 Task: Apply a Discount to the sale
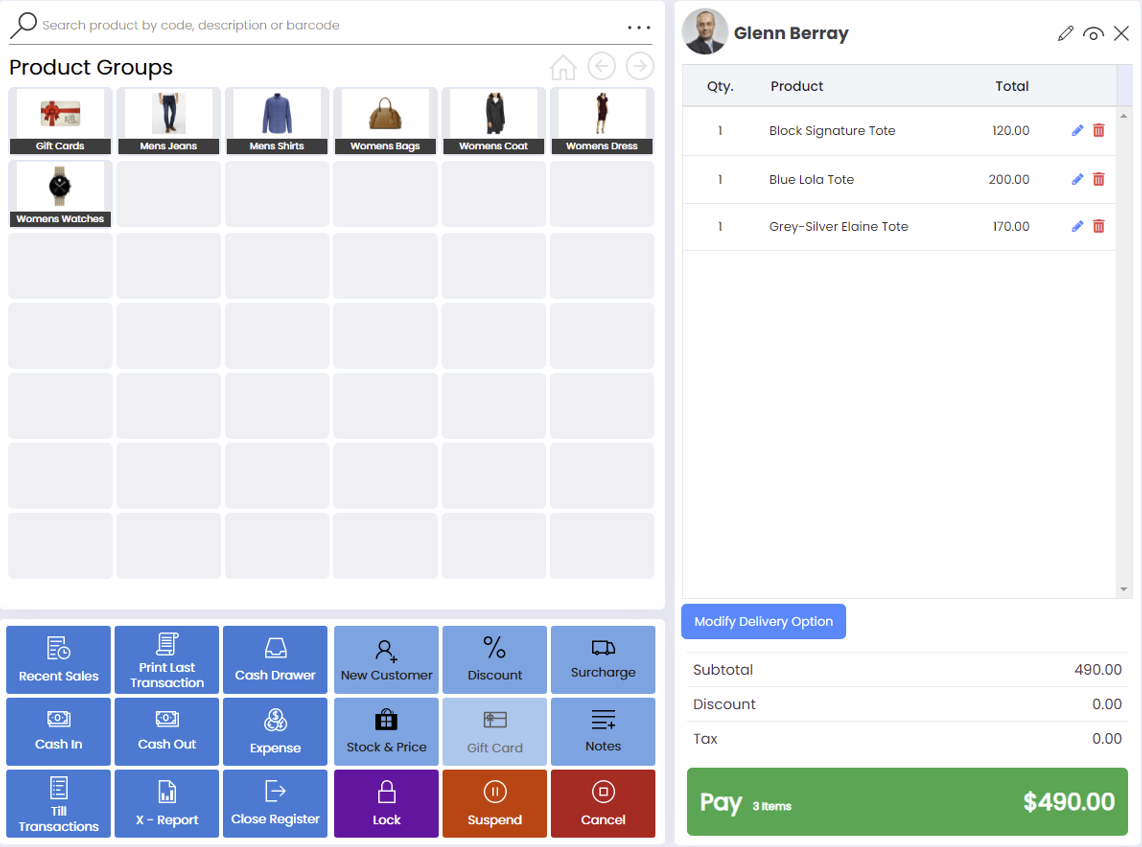(494, 660)
